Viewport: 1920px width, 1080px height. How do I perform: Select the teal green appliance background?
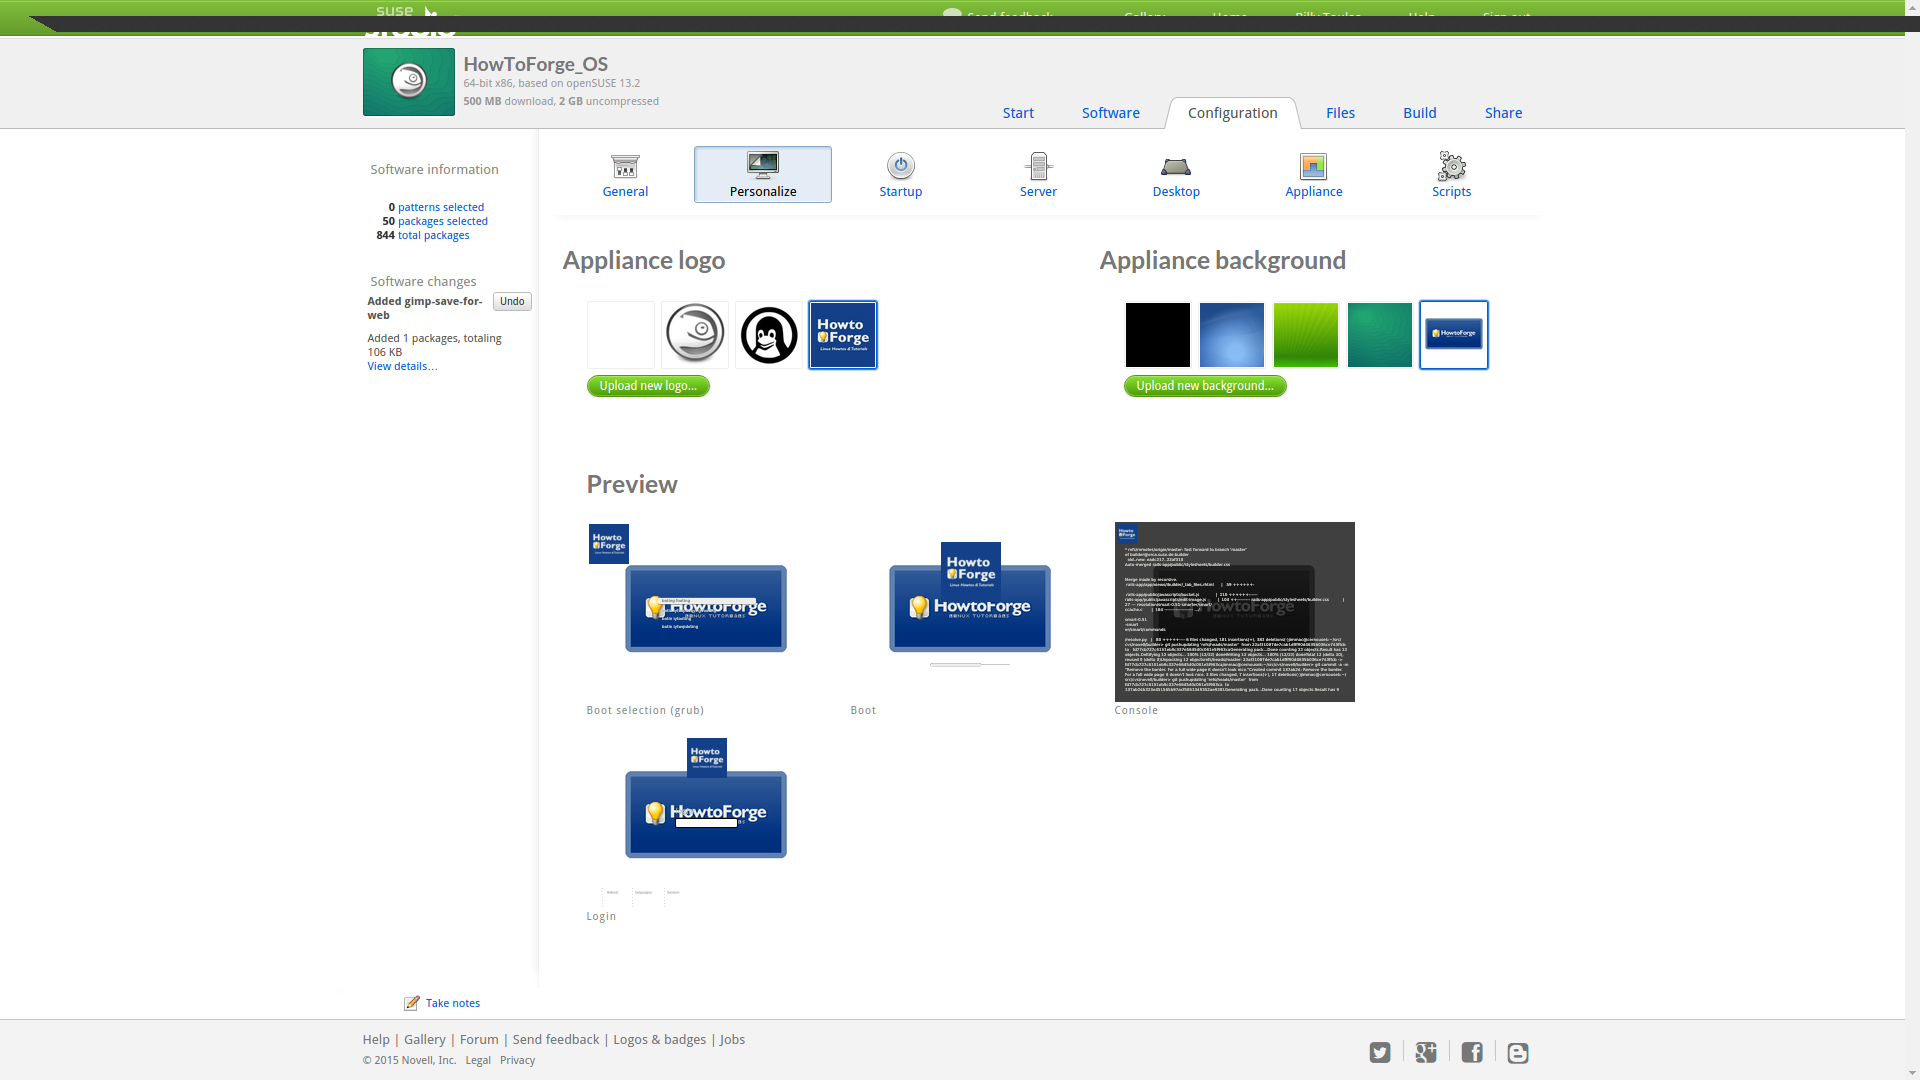click(x=1380, y=335)
